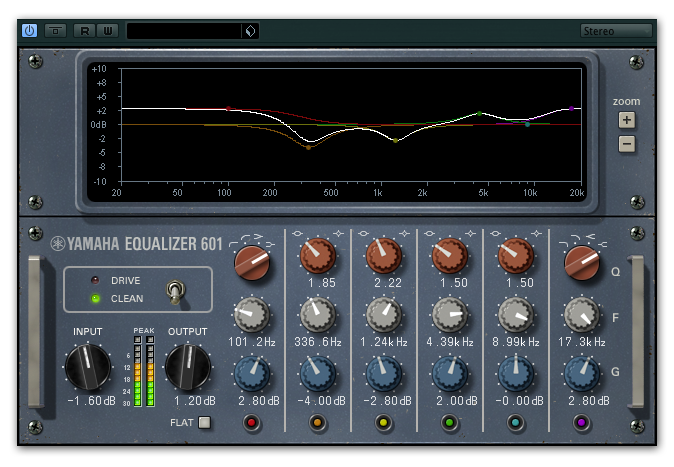This screenshot has width=674, height=467.
Task: Click the orange band point on the EQ graph
Action: pos(308,147)
